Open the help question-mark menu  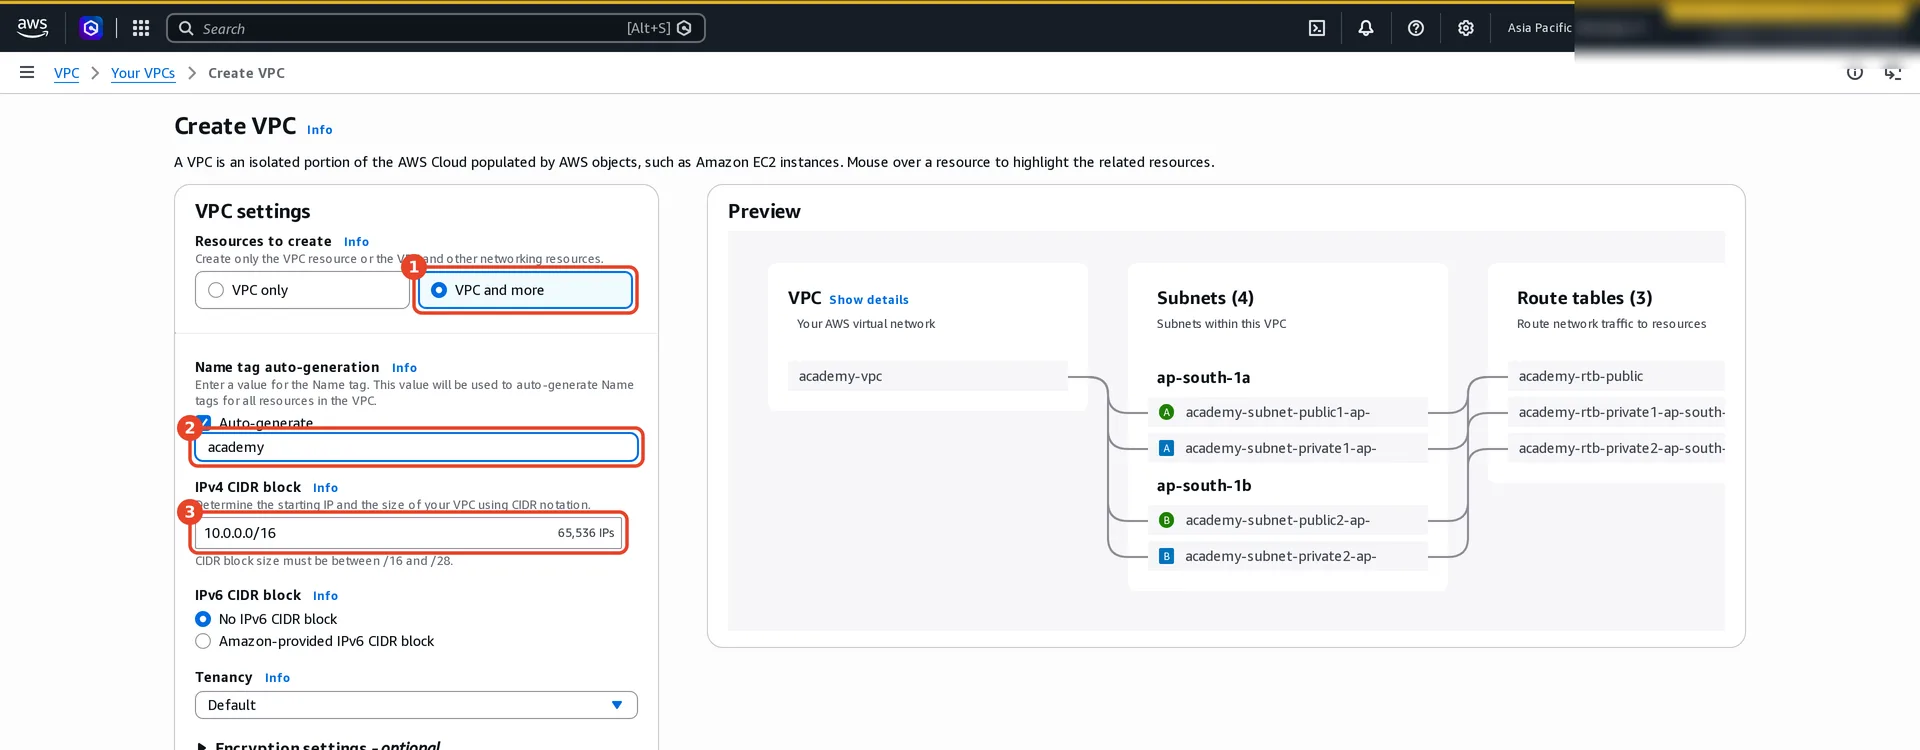pyautogui.click(x=1416, y=28)
